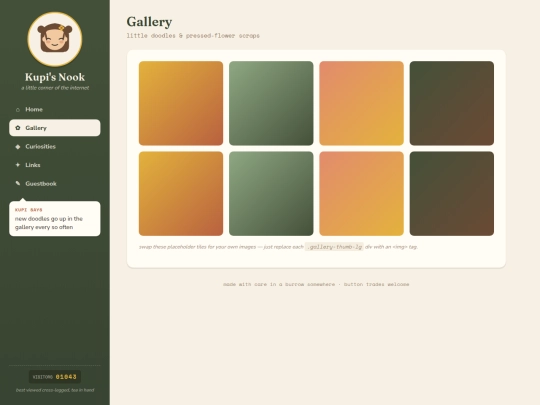This screenshot has height=405, width=540.
Task: Click the visitors counter badge 01043
Action: tap(55, 377)
